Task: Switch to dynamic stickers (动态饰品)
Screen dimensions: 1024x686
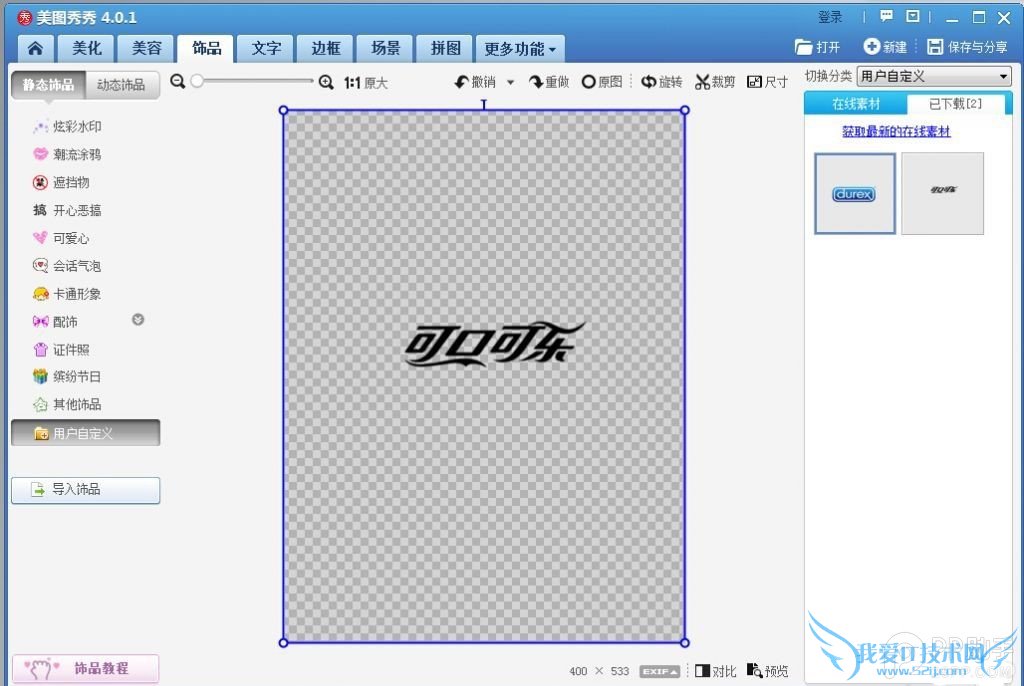Action: tap(121, 85)
